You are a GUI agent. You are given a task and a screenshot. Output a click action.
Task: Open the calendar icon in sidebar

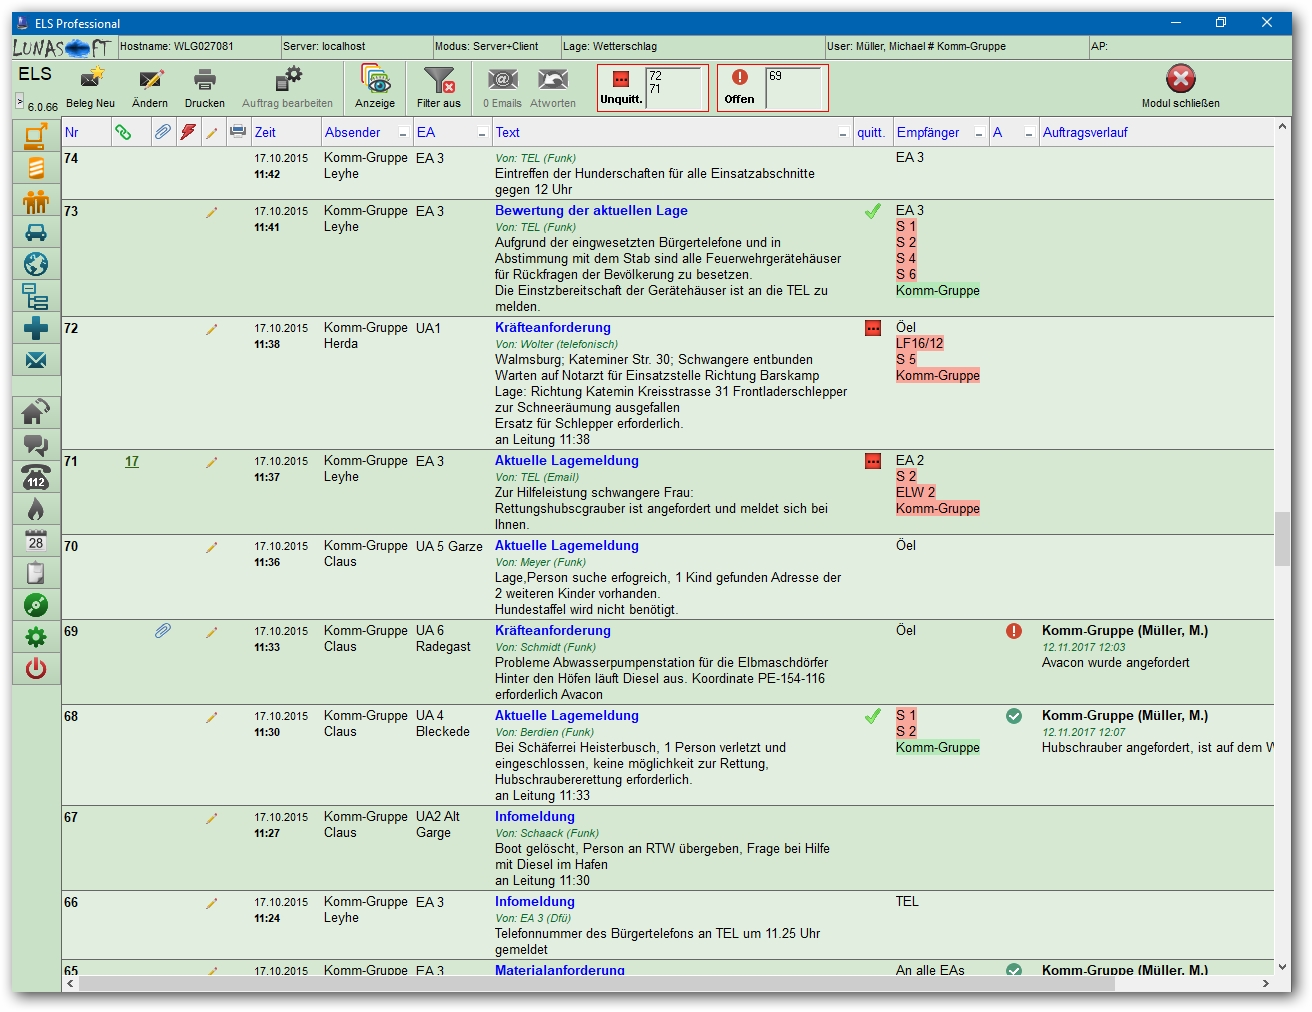pyautogui.click(x=36, y=541)
